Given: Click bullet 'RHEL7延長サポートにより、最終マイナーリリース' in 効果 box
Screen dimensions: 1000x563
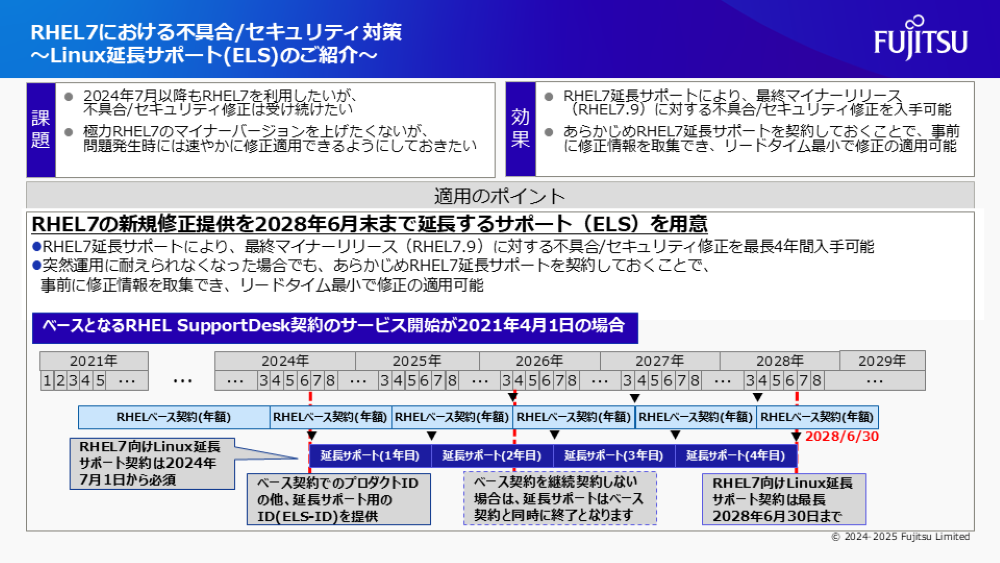Looking at the screenshot, I should [x=756, y=103].
